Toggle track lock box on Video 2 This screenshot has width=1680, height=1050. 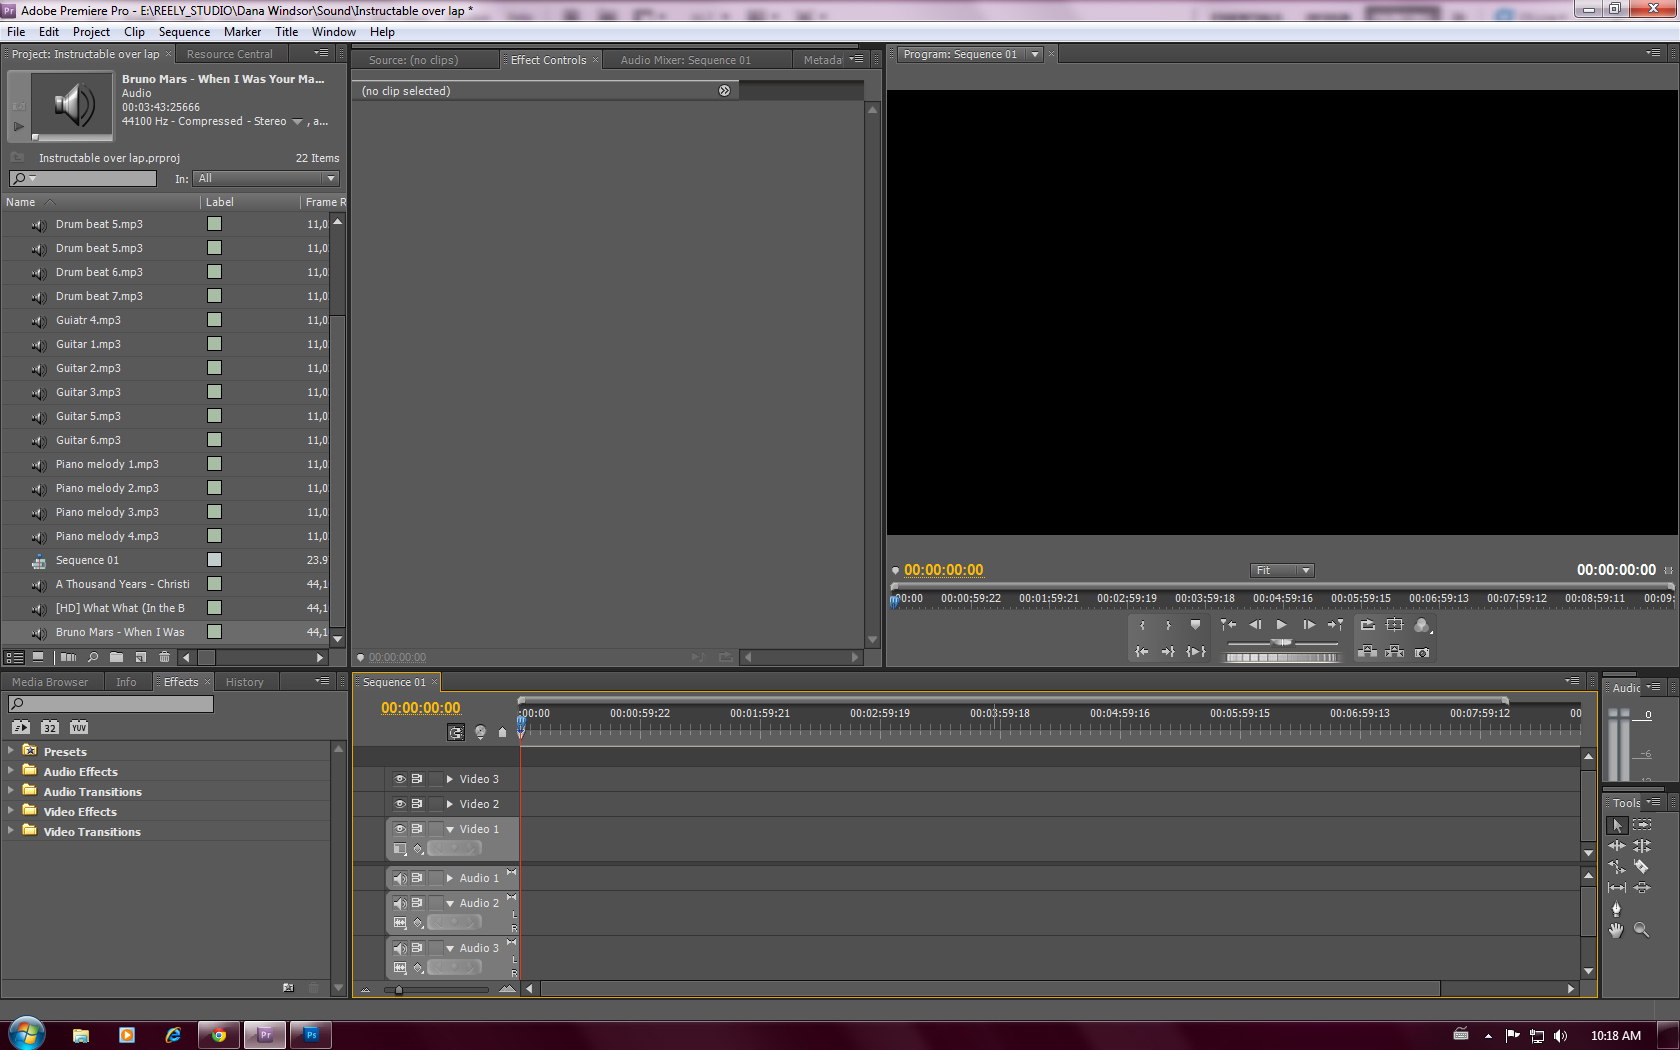coord(435,804)
